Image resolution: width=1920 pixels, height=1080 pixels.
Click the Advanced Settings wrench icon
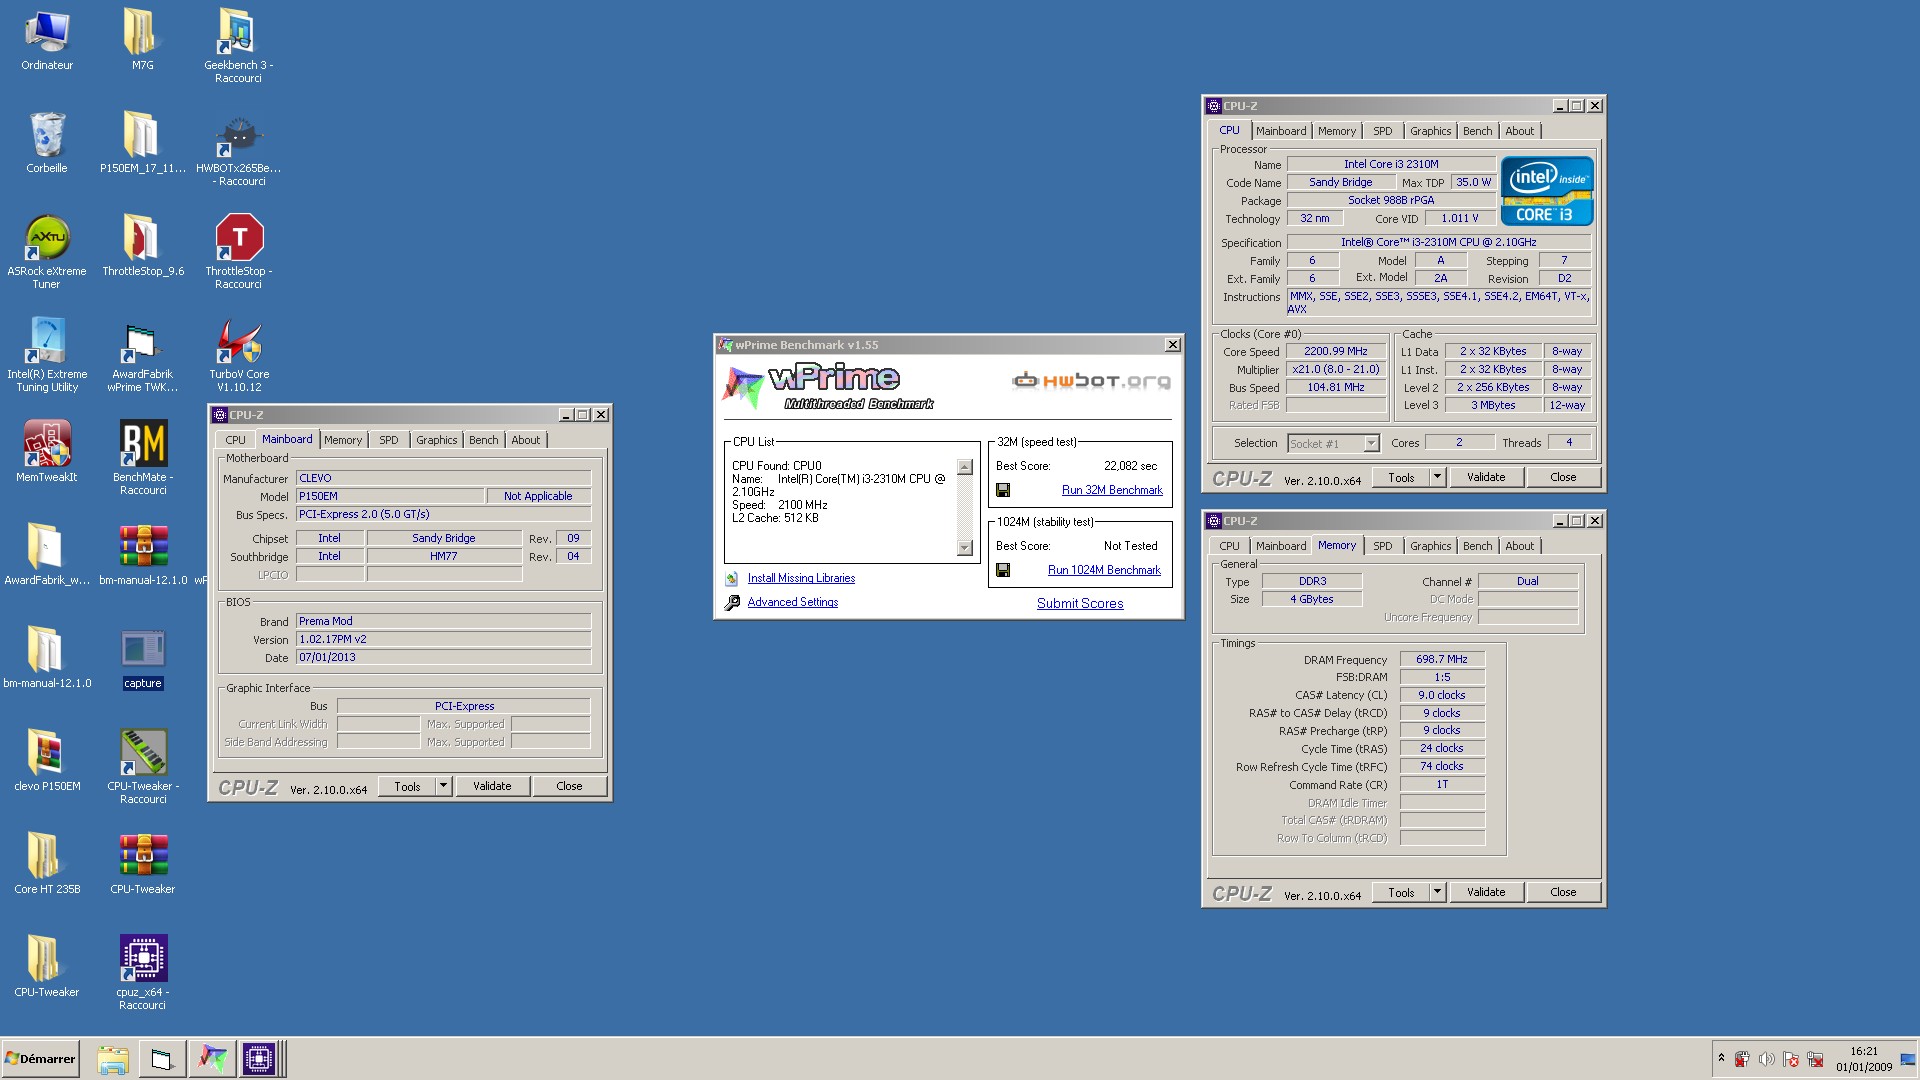732,602
